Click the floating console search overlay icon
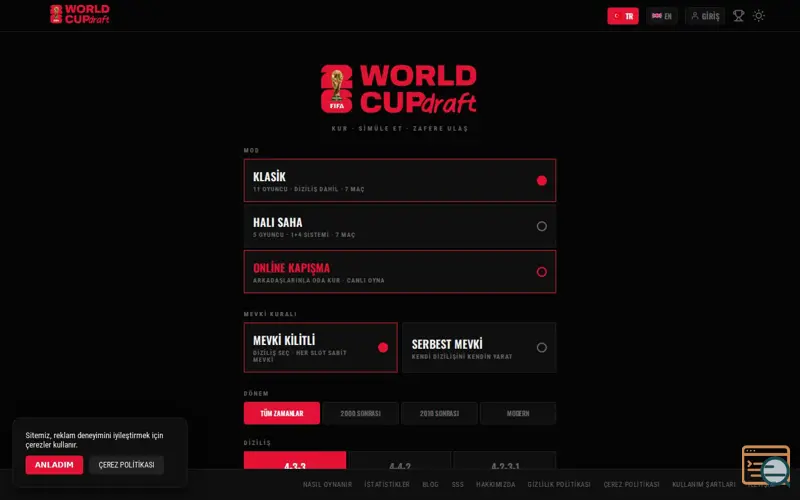The height and width of the screenshot is (500, 800). point(766,465)
